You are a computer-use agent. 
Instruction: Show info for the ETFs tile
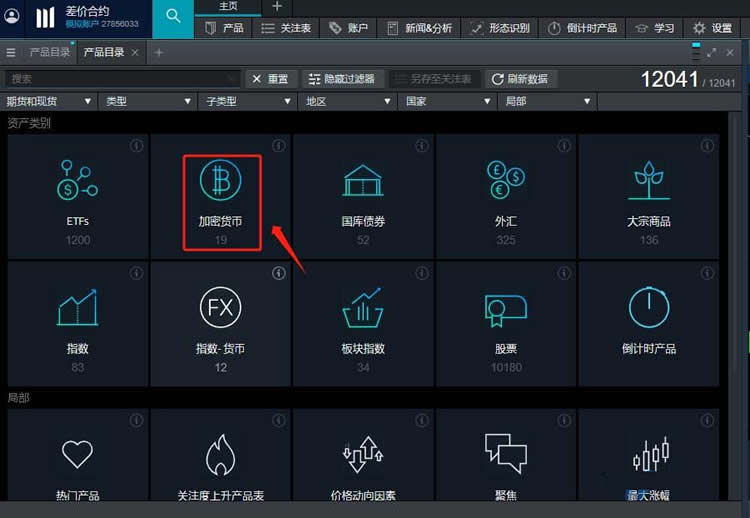coord(136,145)
